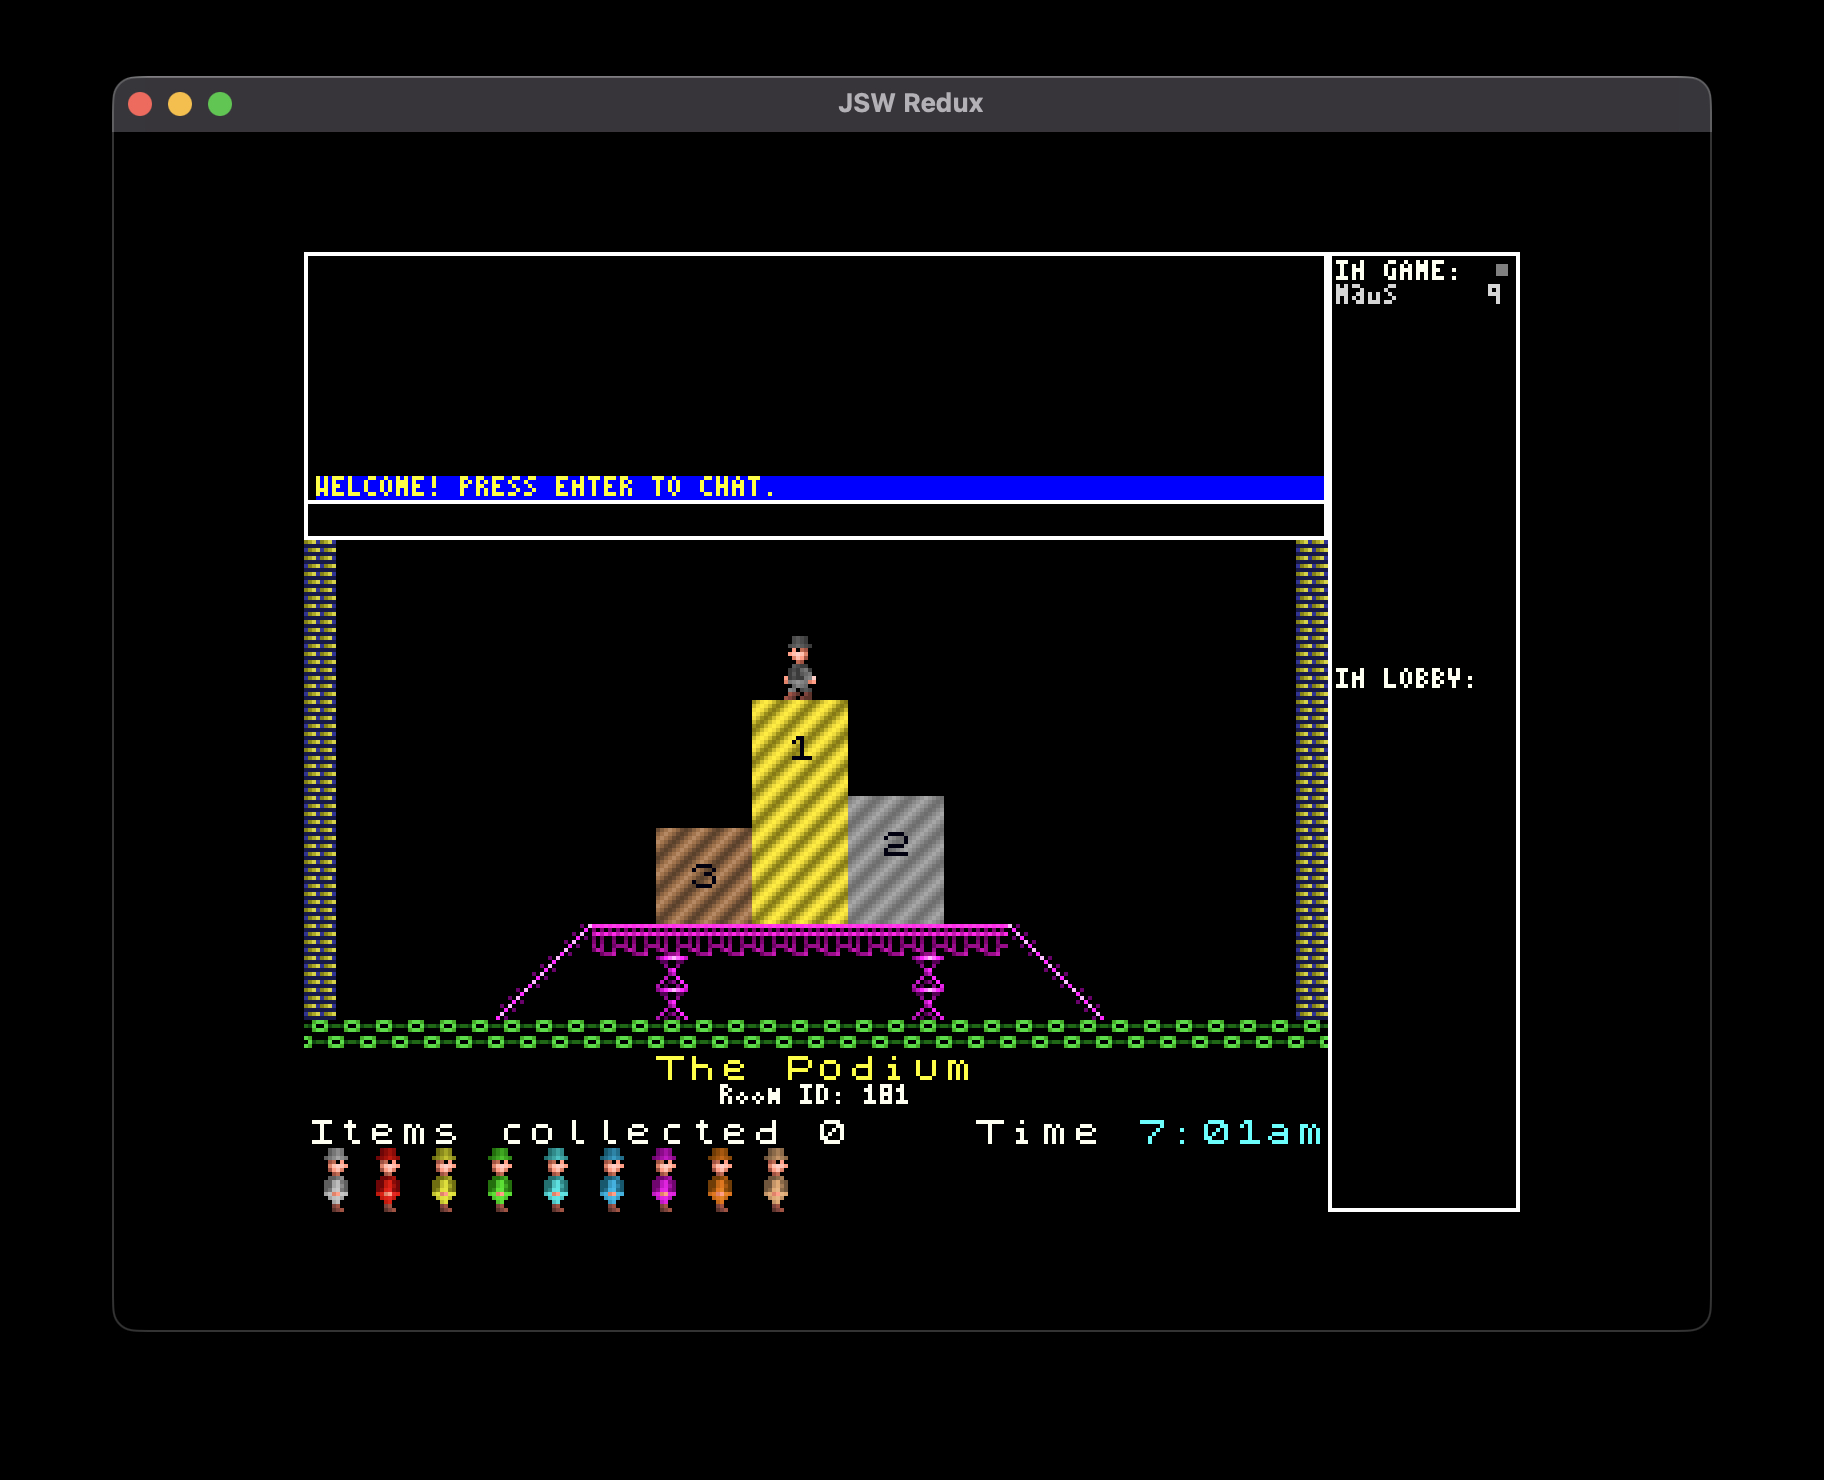The height and width of the screenshot is (1480, 1824).
Task: Pick the tan Willy life icon
Action: [776, 1180]
